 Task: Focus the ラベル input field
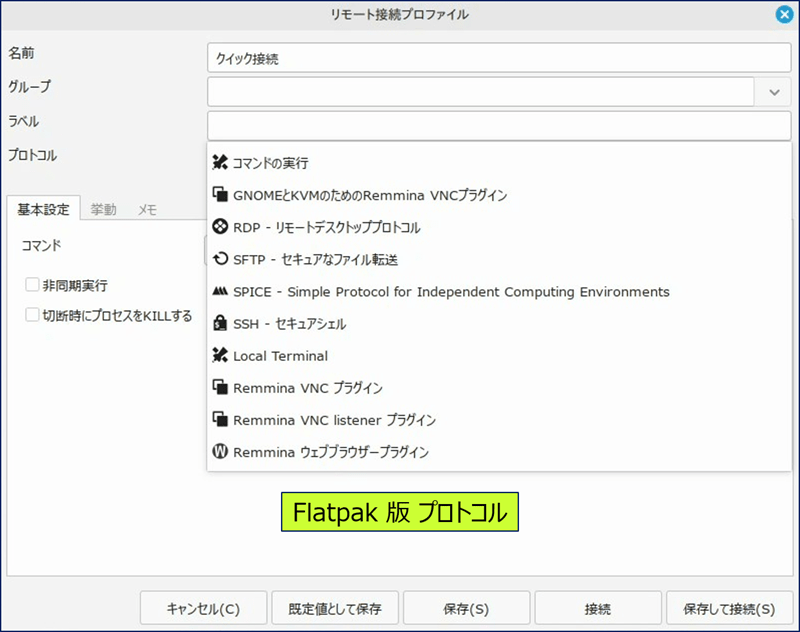pyautogui.click(x=499, y=125)
